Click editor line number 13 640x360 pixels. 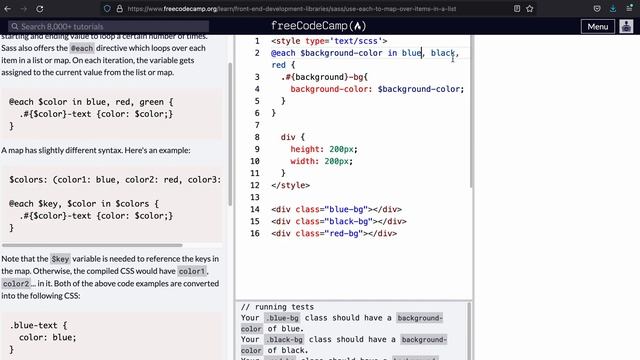coord(255,198)
